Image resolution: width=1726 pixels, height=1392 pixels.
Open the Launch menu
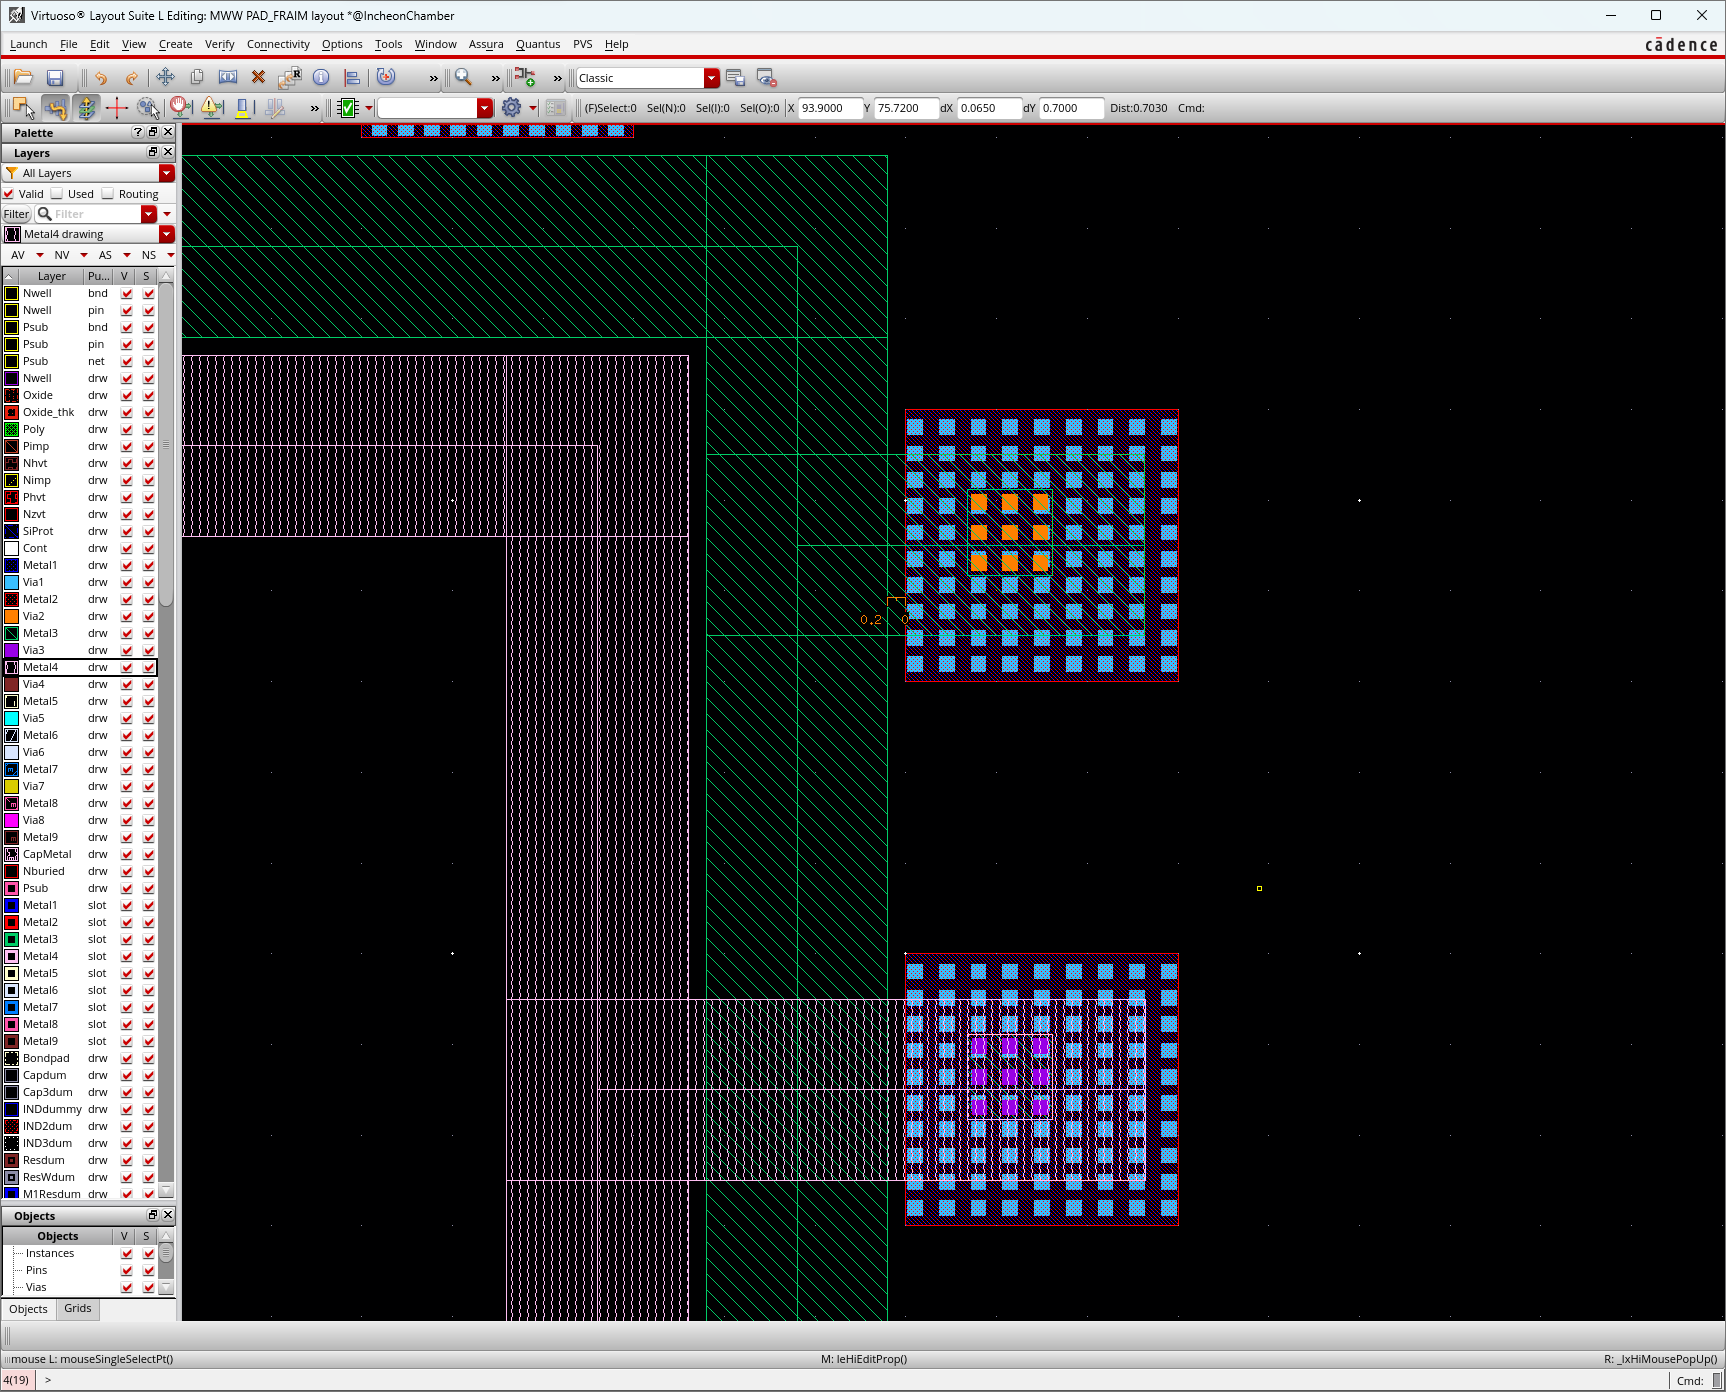(28, 44)
